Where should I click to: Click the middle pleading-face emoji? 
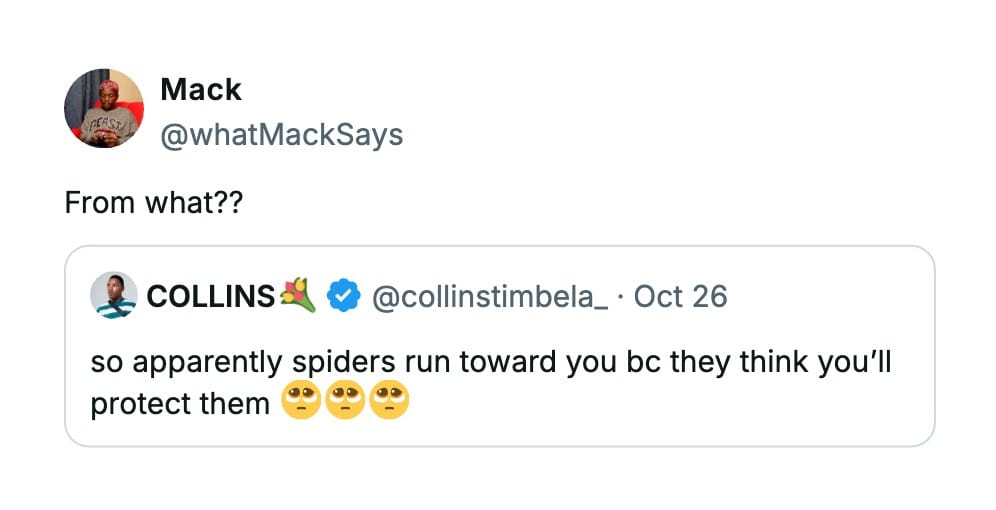(x=345, y=402)
